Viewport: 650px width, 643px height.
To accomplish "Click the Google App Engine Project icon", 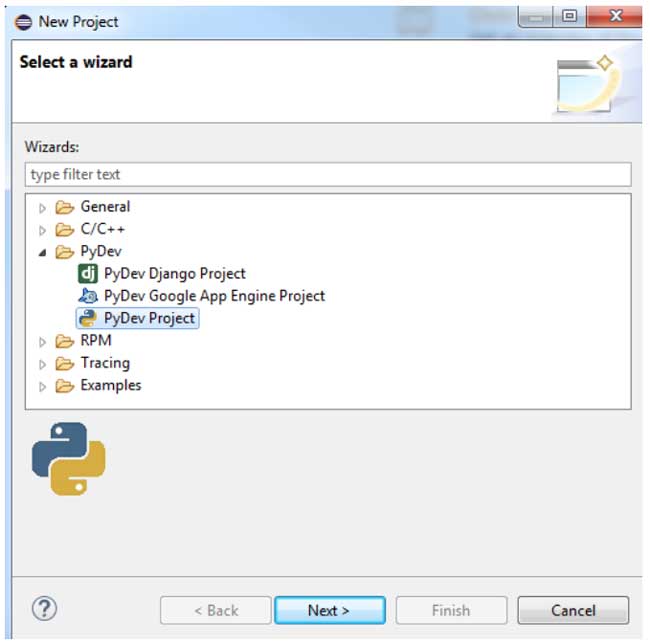I will 87,296.
